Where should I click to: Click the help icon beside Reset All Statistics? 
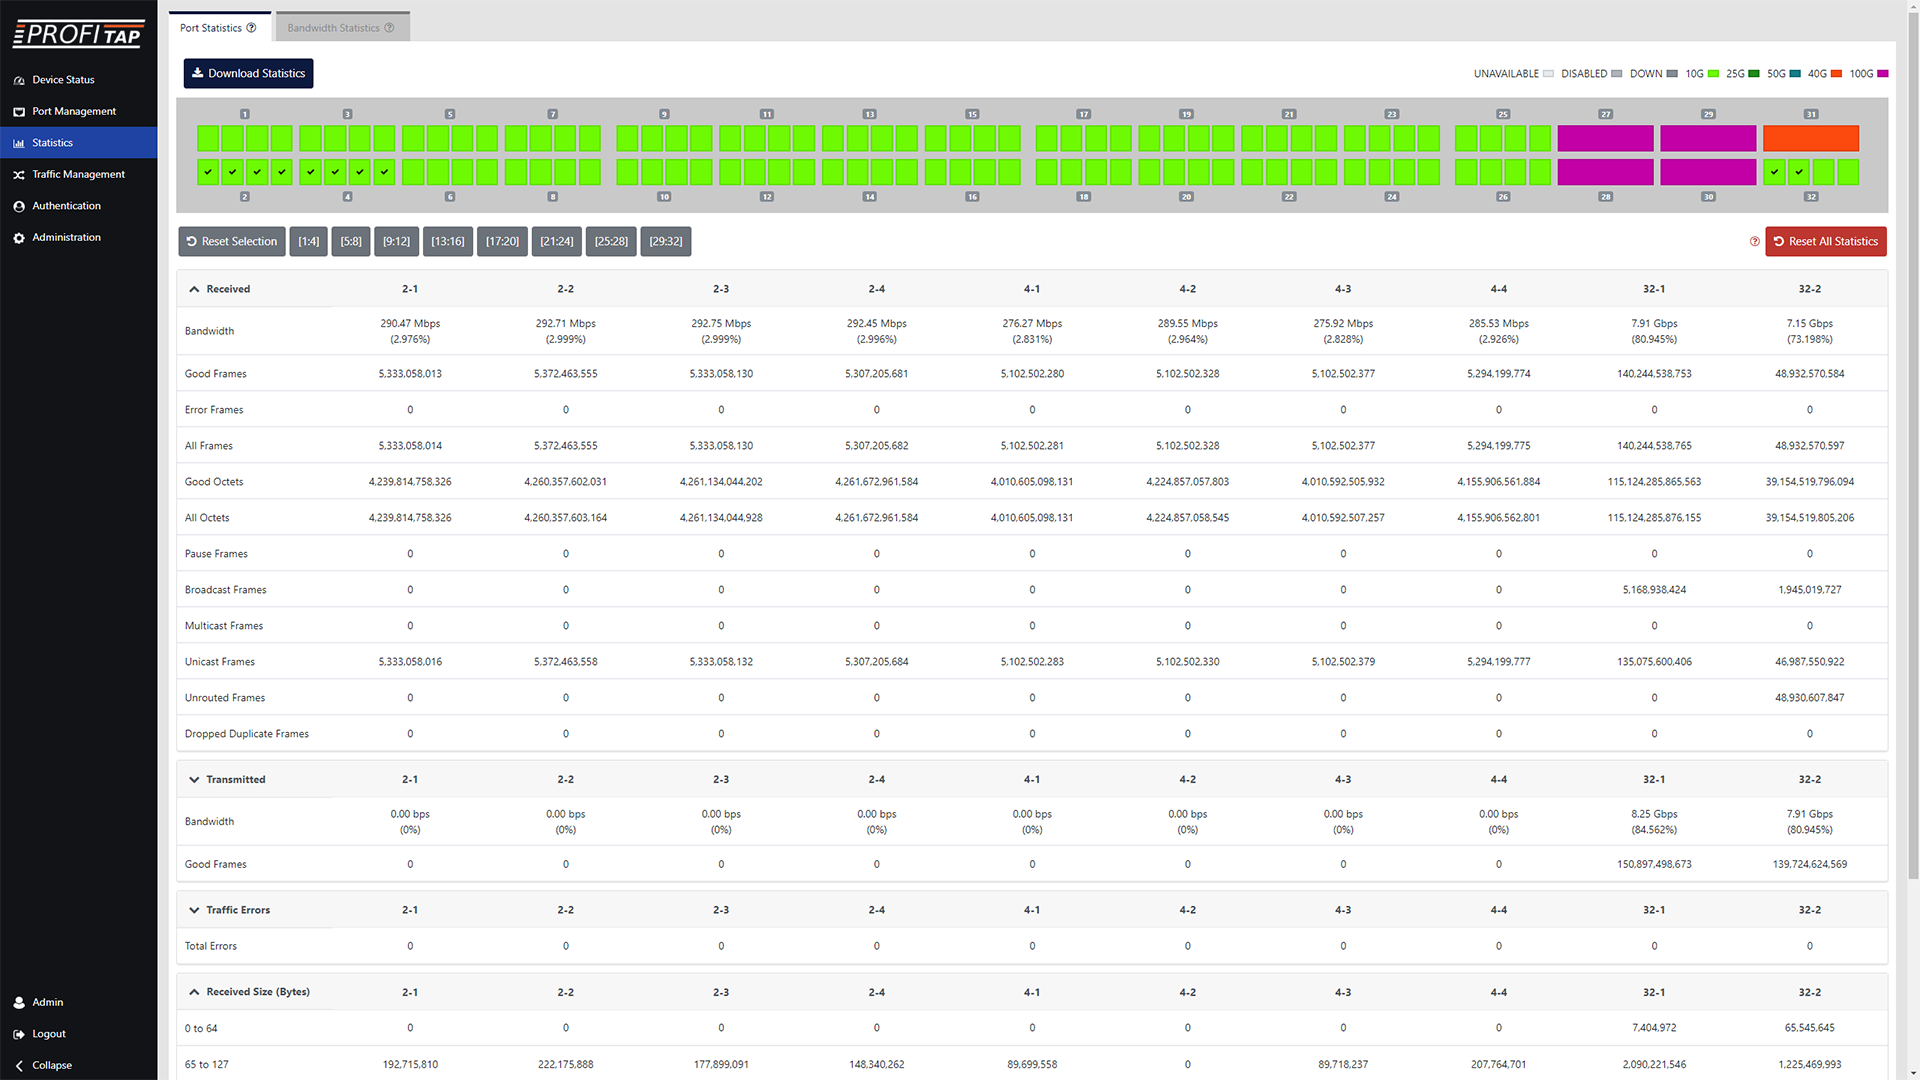1754,241
